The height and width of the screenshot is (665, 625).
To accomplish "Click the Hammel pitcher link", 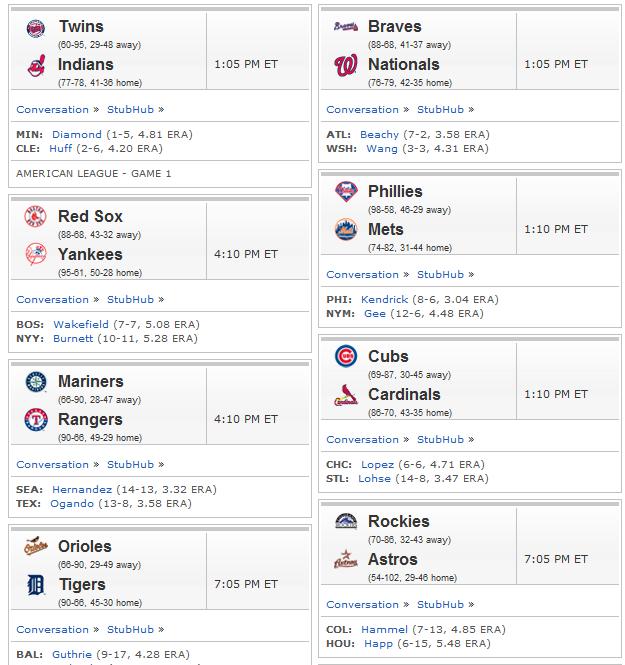I will pos(384,629).
